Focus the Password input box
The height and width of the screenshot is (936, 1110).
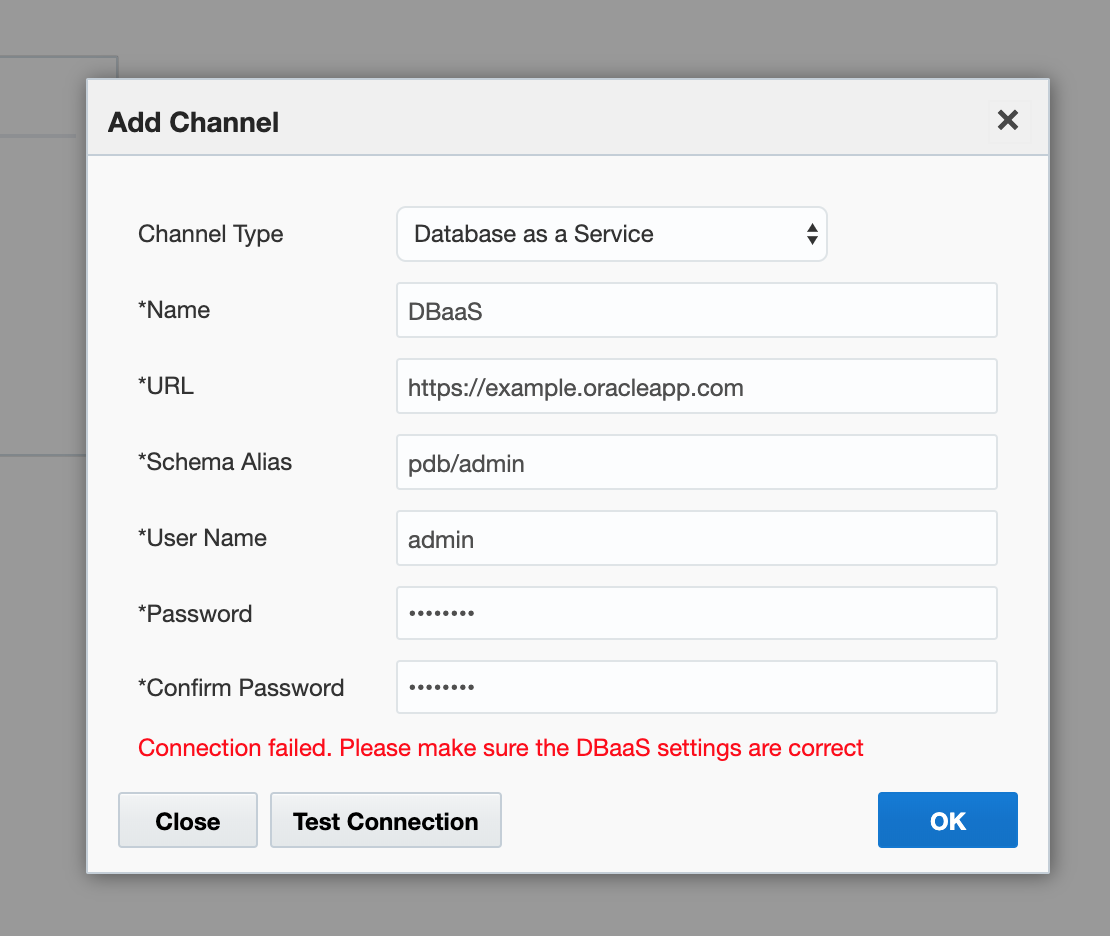[696, 613]
